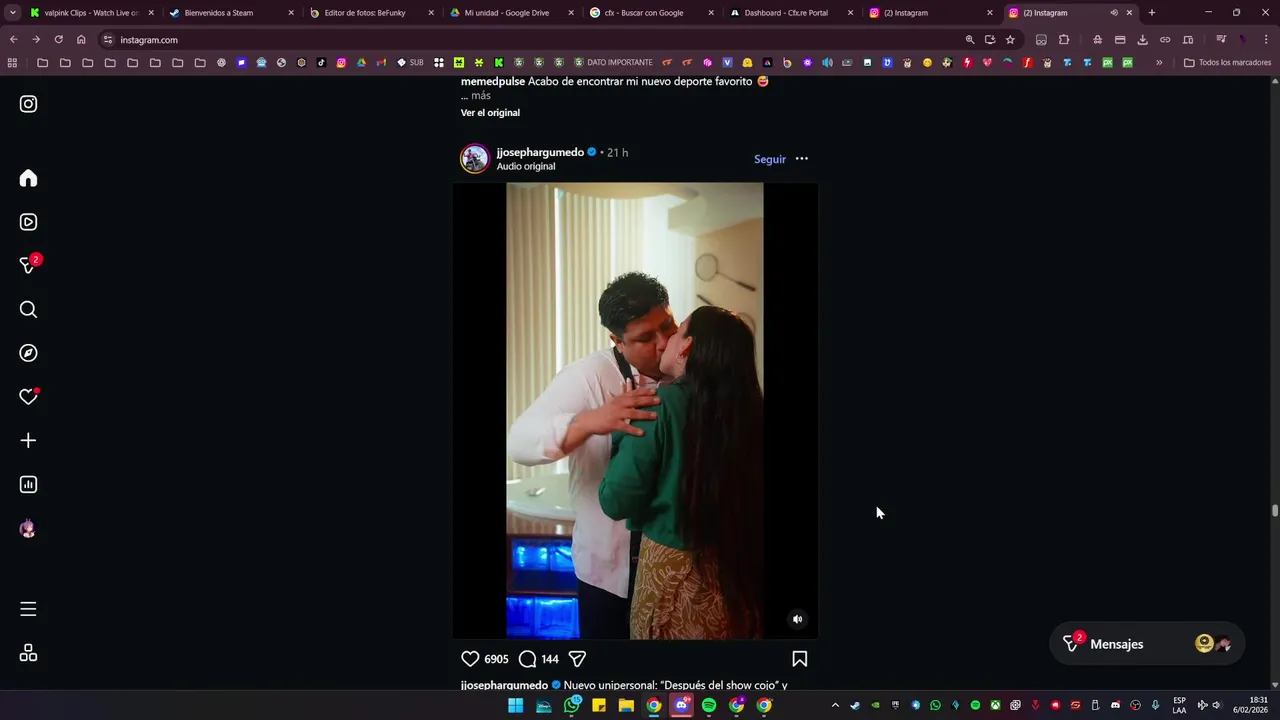The height and width of the screenshot is (720, 1280).
Task: Open the tab search dropdown arrow
Action: coord(12,13)
